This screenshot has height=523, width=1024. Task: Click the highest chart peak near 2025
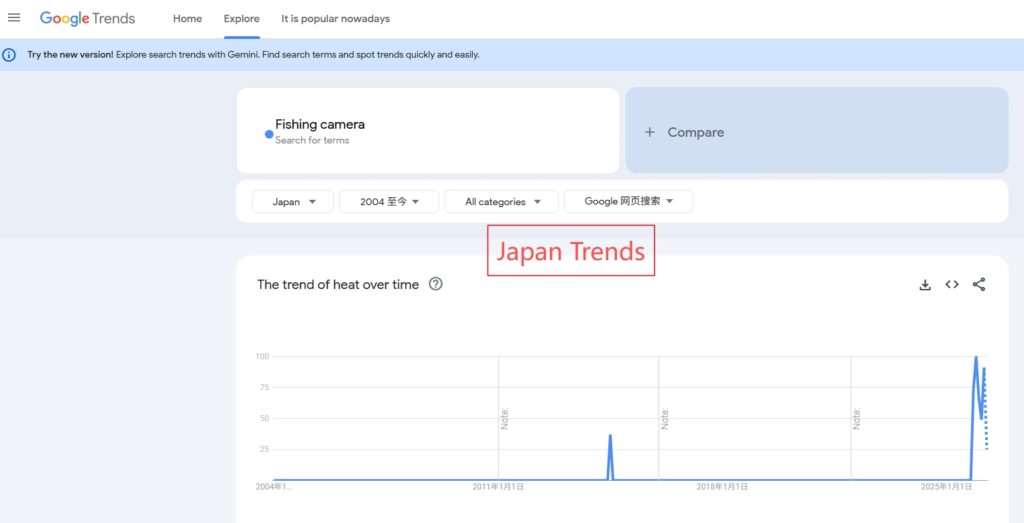[976, 358]
